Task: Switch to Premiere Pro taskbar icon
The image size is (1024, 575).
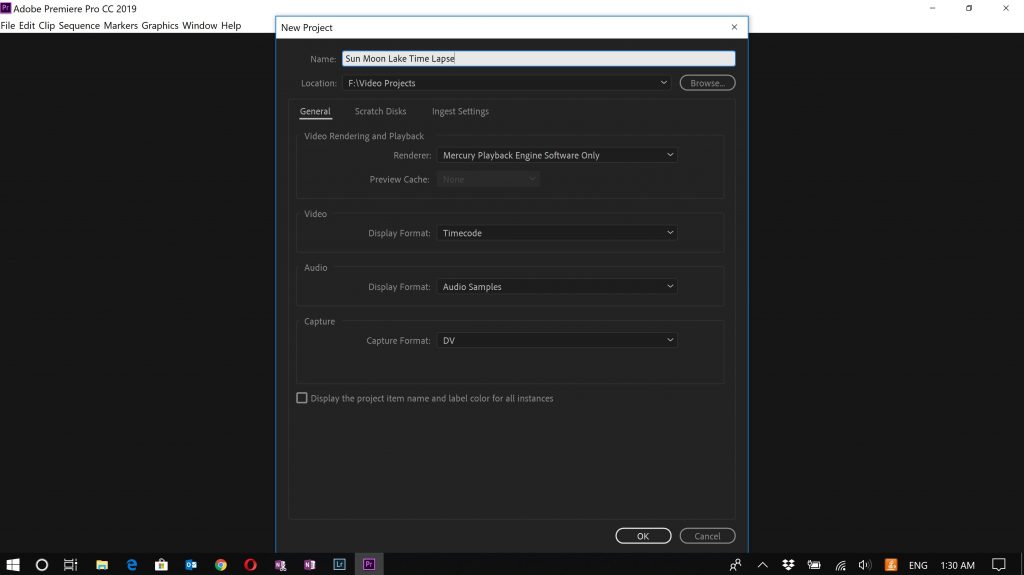Action: (x=369, y=565)
